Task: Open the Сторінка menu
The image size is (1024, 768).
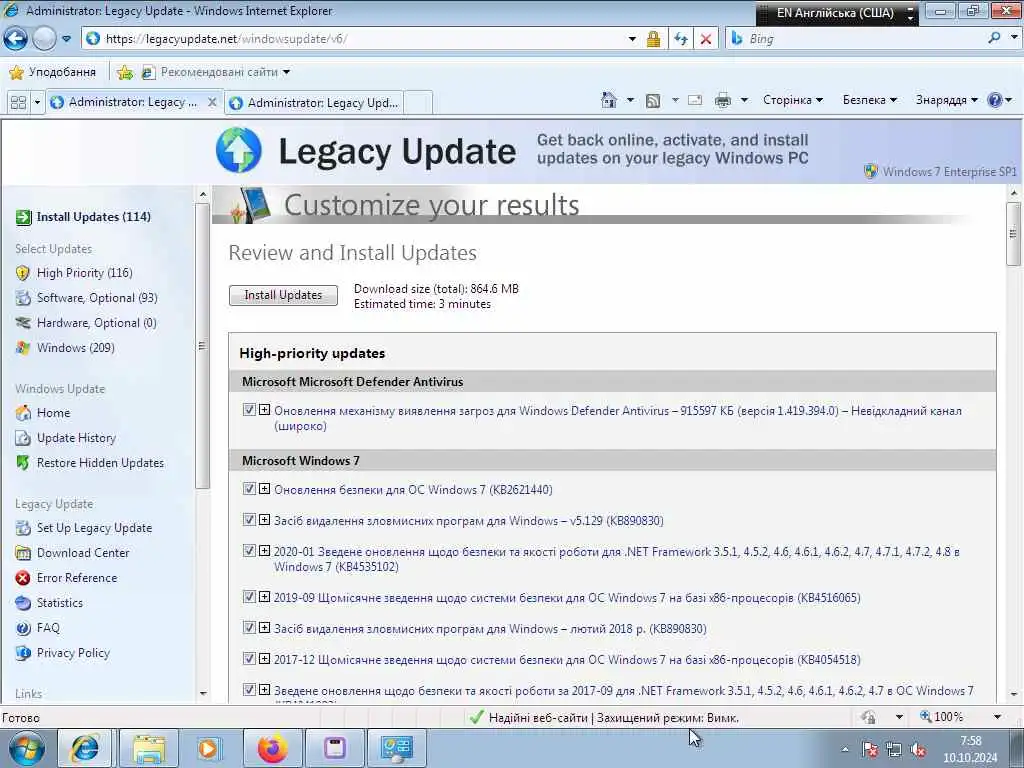Action: pyautogui.click(x=793, y=100)
